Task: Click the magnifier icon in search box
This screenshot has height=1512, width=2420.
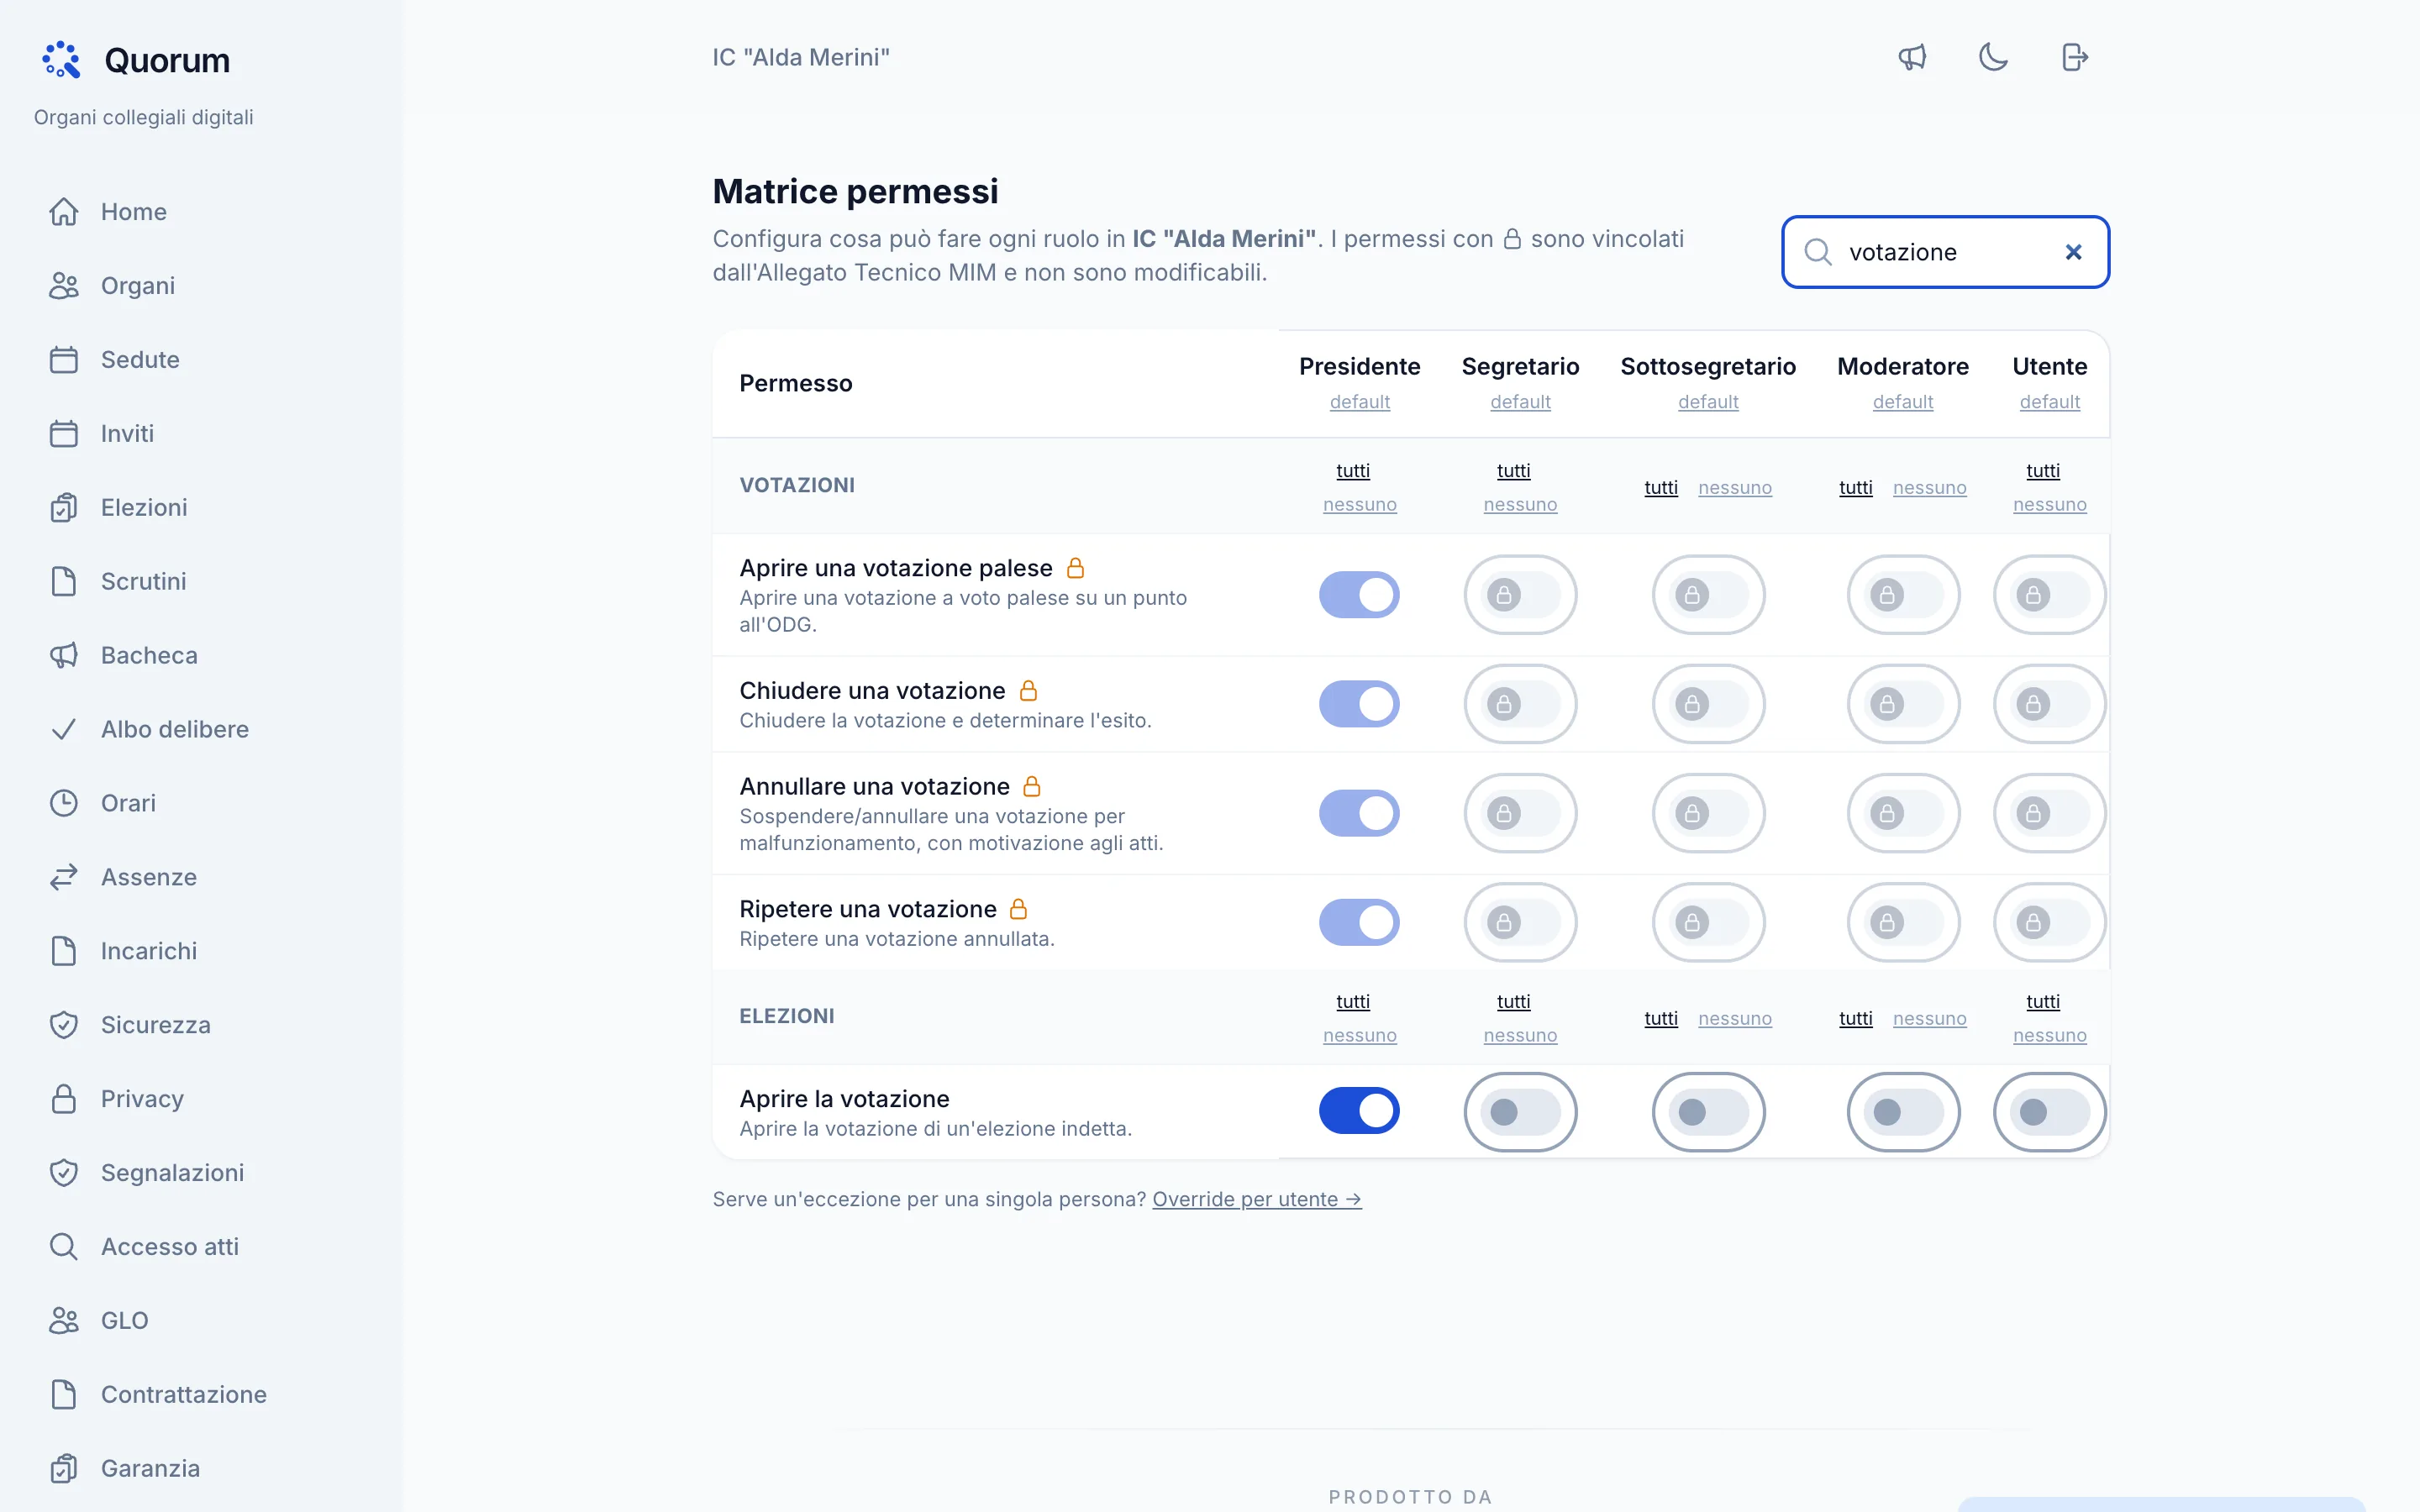Action: coord(1818,252)
